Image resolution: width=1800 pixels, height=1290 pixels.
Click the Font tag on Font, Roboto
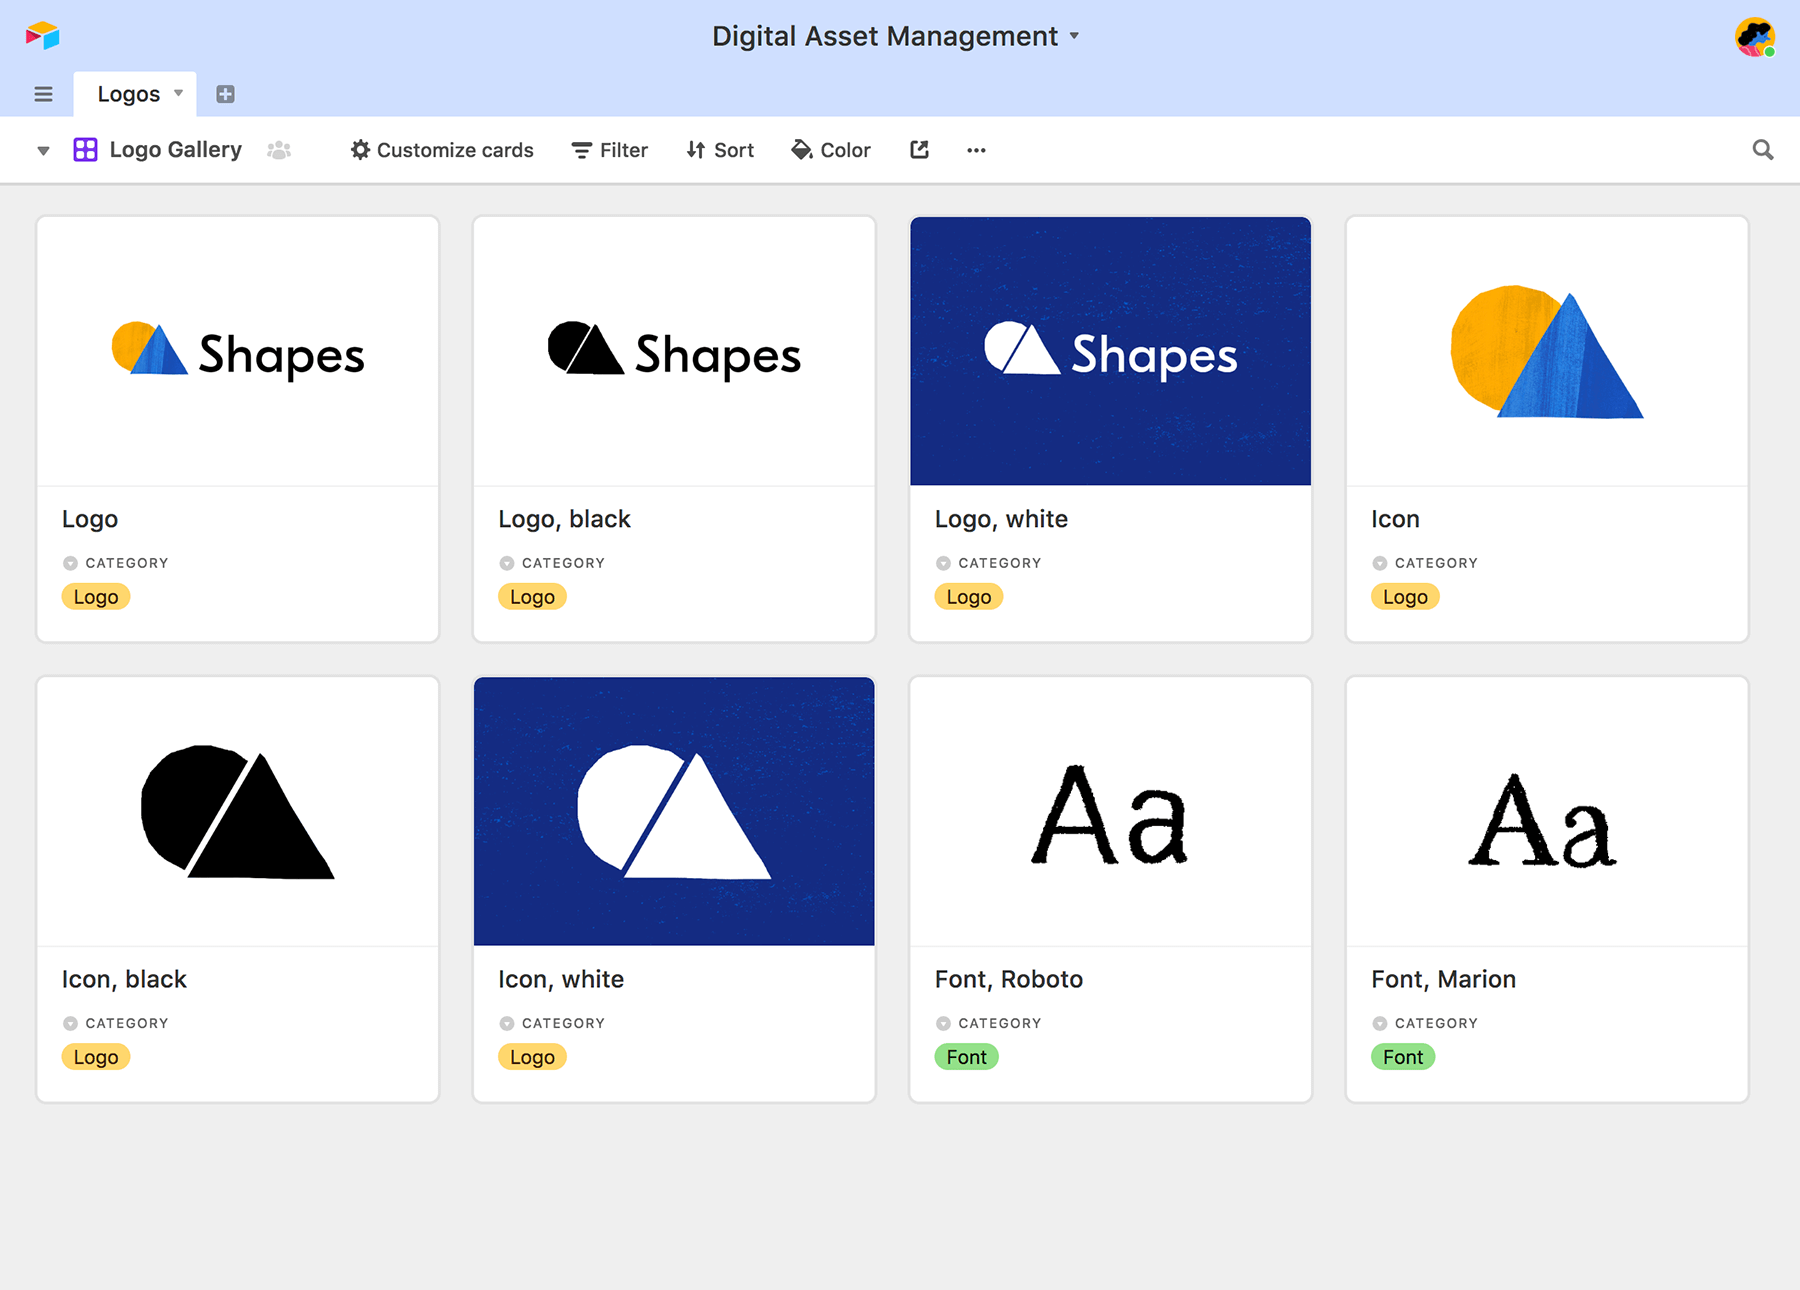[966, 1057]
